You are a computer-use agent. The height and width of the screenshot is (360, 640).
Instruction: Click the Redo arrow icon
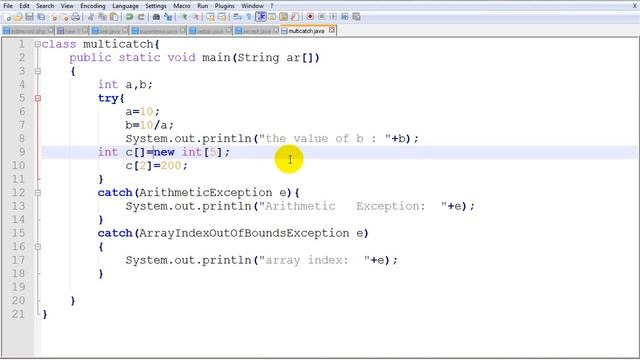point(140,17)
